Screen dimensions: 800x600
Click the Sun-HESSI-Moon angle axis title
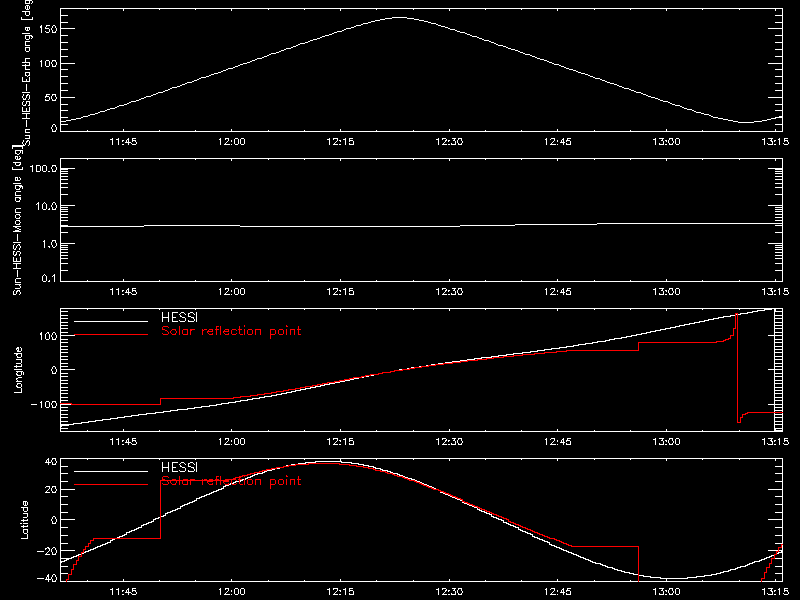[x=17, y=220]
